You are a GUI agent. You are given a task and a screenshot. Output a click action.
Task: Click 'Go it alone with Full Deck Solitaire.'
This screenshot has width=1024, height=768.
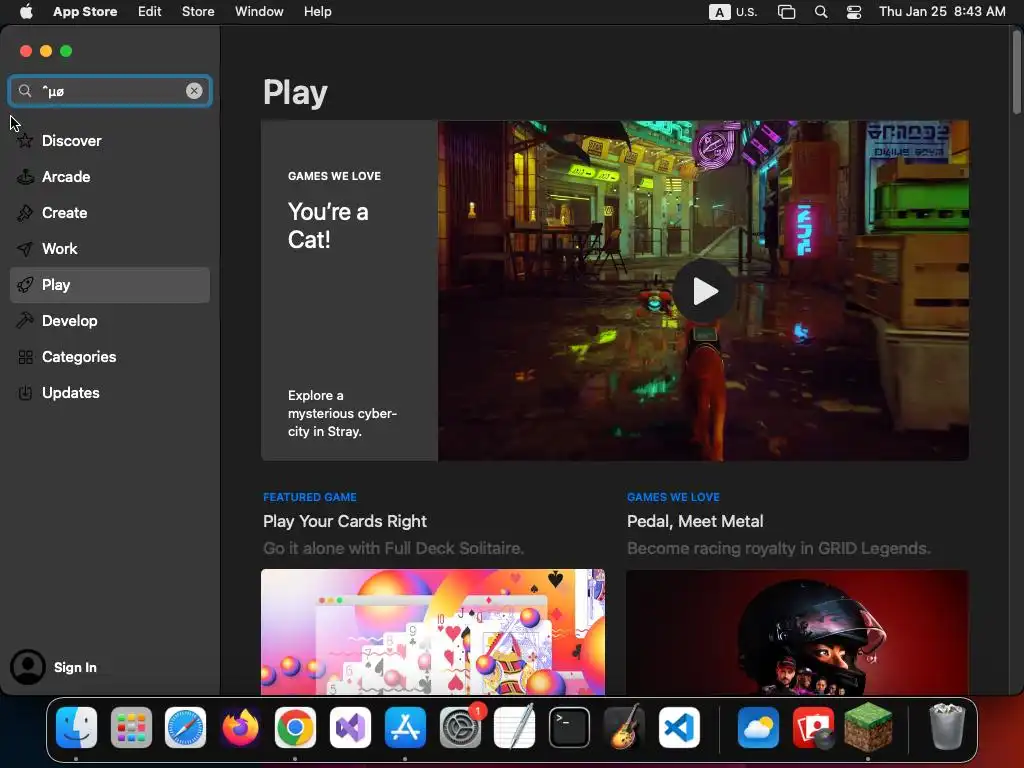point(393,548)
